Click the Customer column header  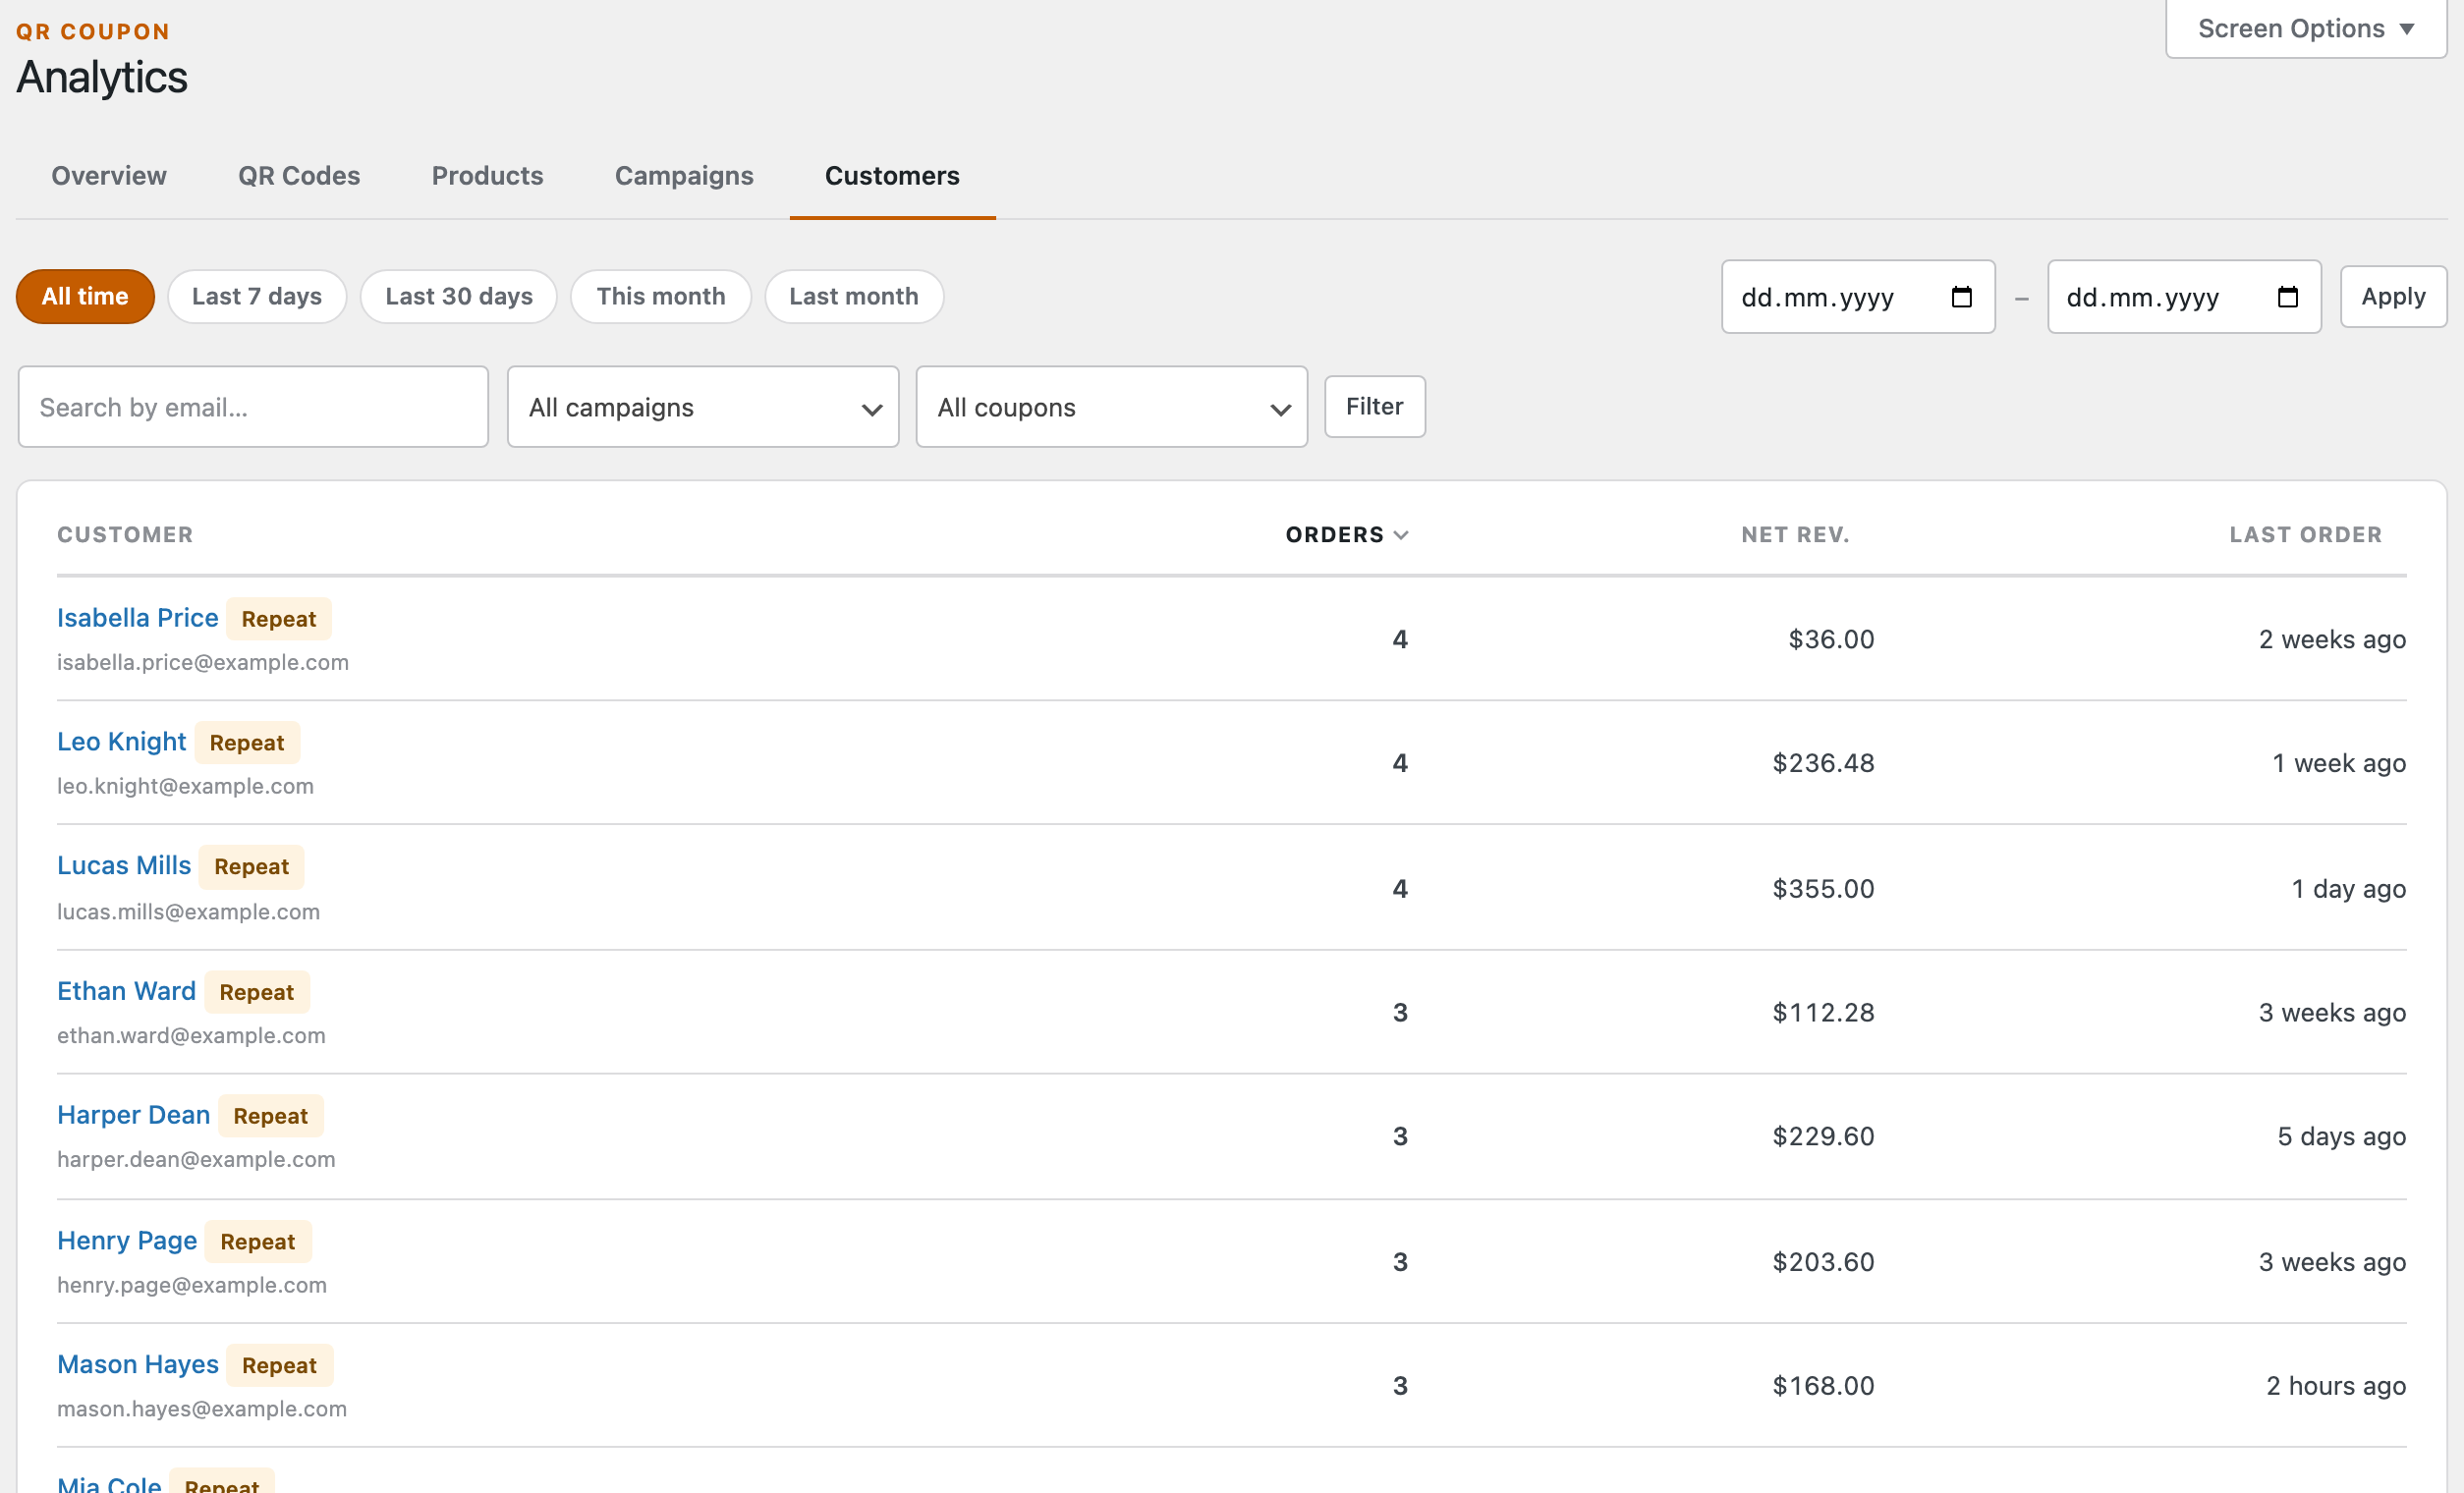click(x=125, y=535)
